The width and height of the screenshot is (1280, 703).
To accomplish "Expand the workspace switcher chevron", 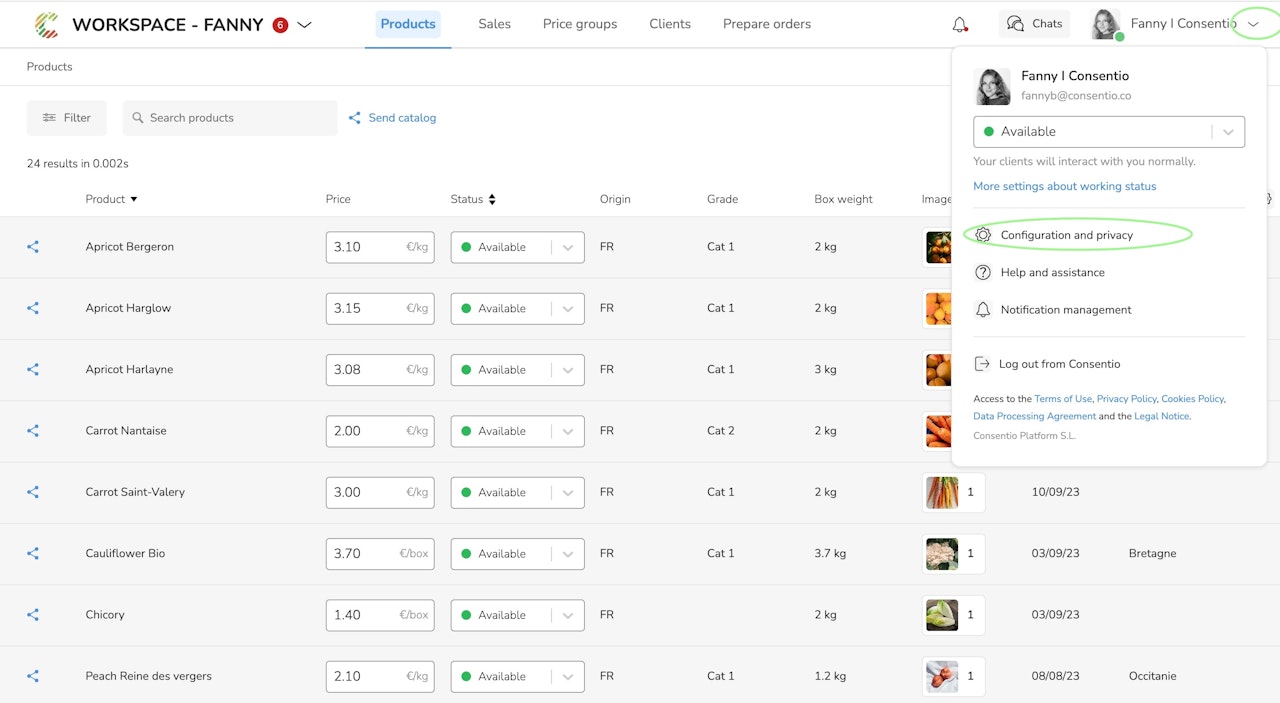I will point(305,25).
